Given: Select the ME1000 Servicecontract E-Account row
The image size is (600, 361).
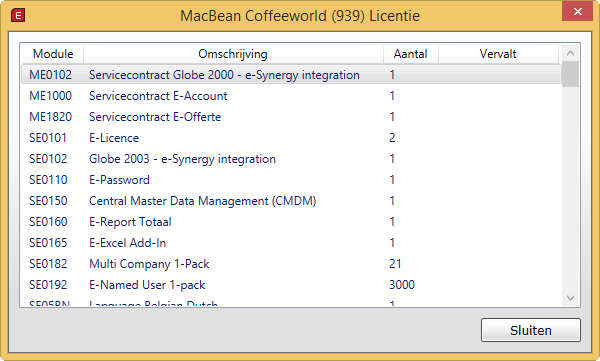Looking at the screenshot, I should pyautogui.click(x=292, y=96).
